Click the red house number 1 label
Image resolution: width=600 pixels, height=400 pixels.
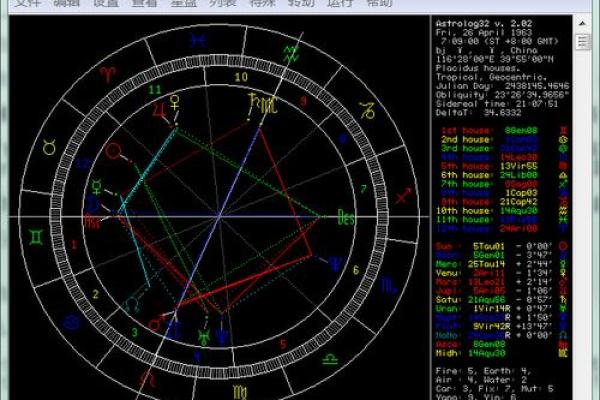(x=74, y=244)
